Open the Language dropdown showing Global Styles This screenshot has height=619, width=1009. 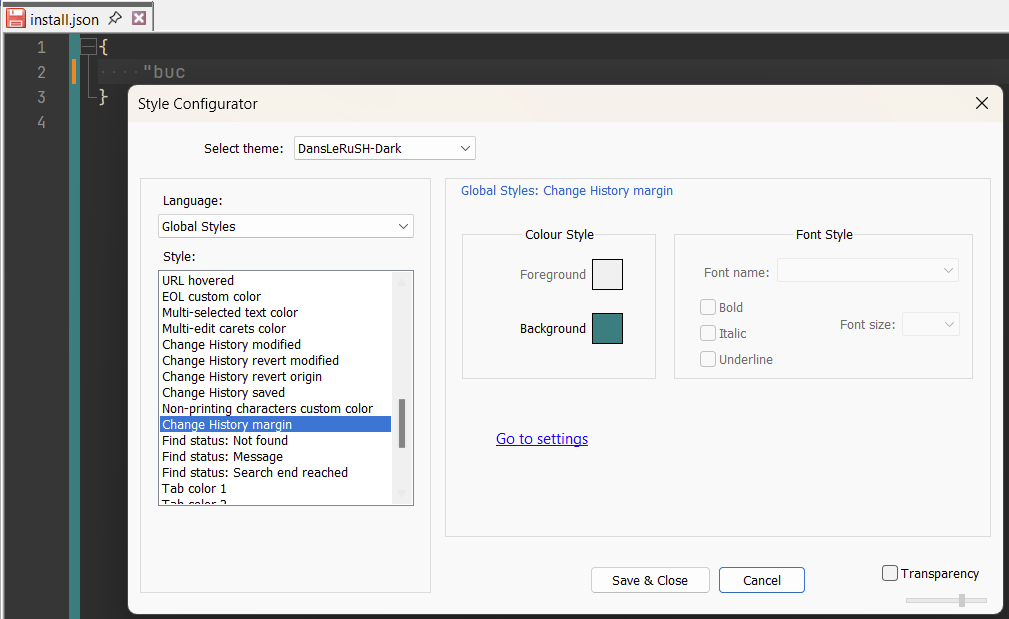point(286,226)
